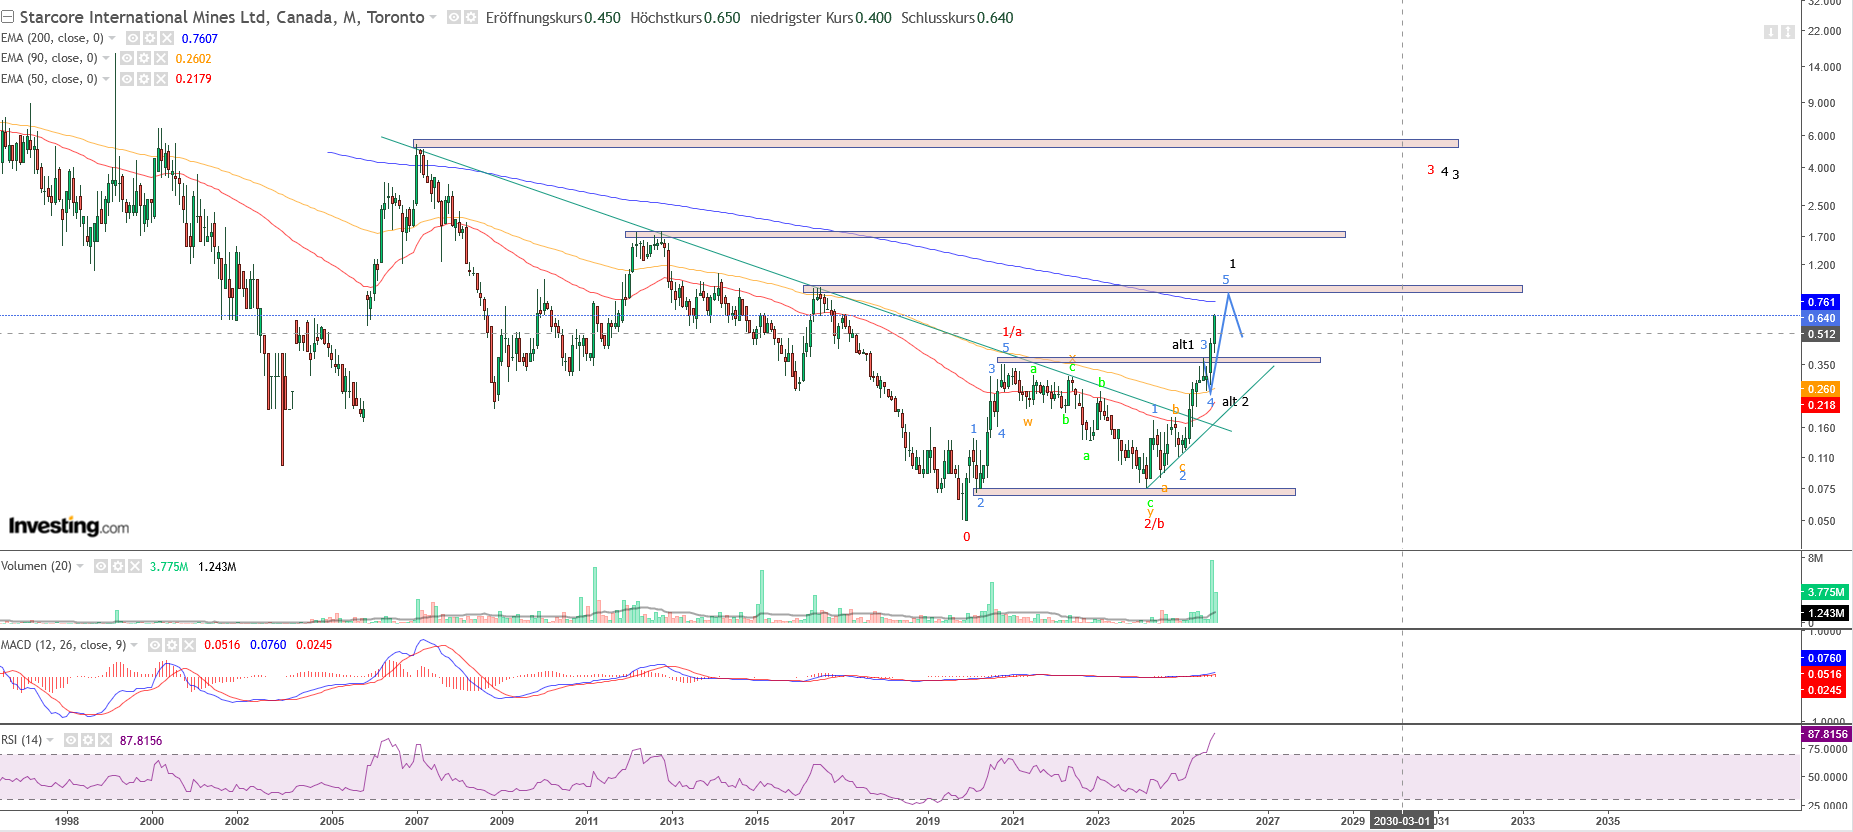This screenshot has width=1853, height=832.
Task: Open settings gear for EMA 50 indicator
Action: coord(143,78)
